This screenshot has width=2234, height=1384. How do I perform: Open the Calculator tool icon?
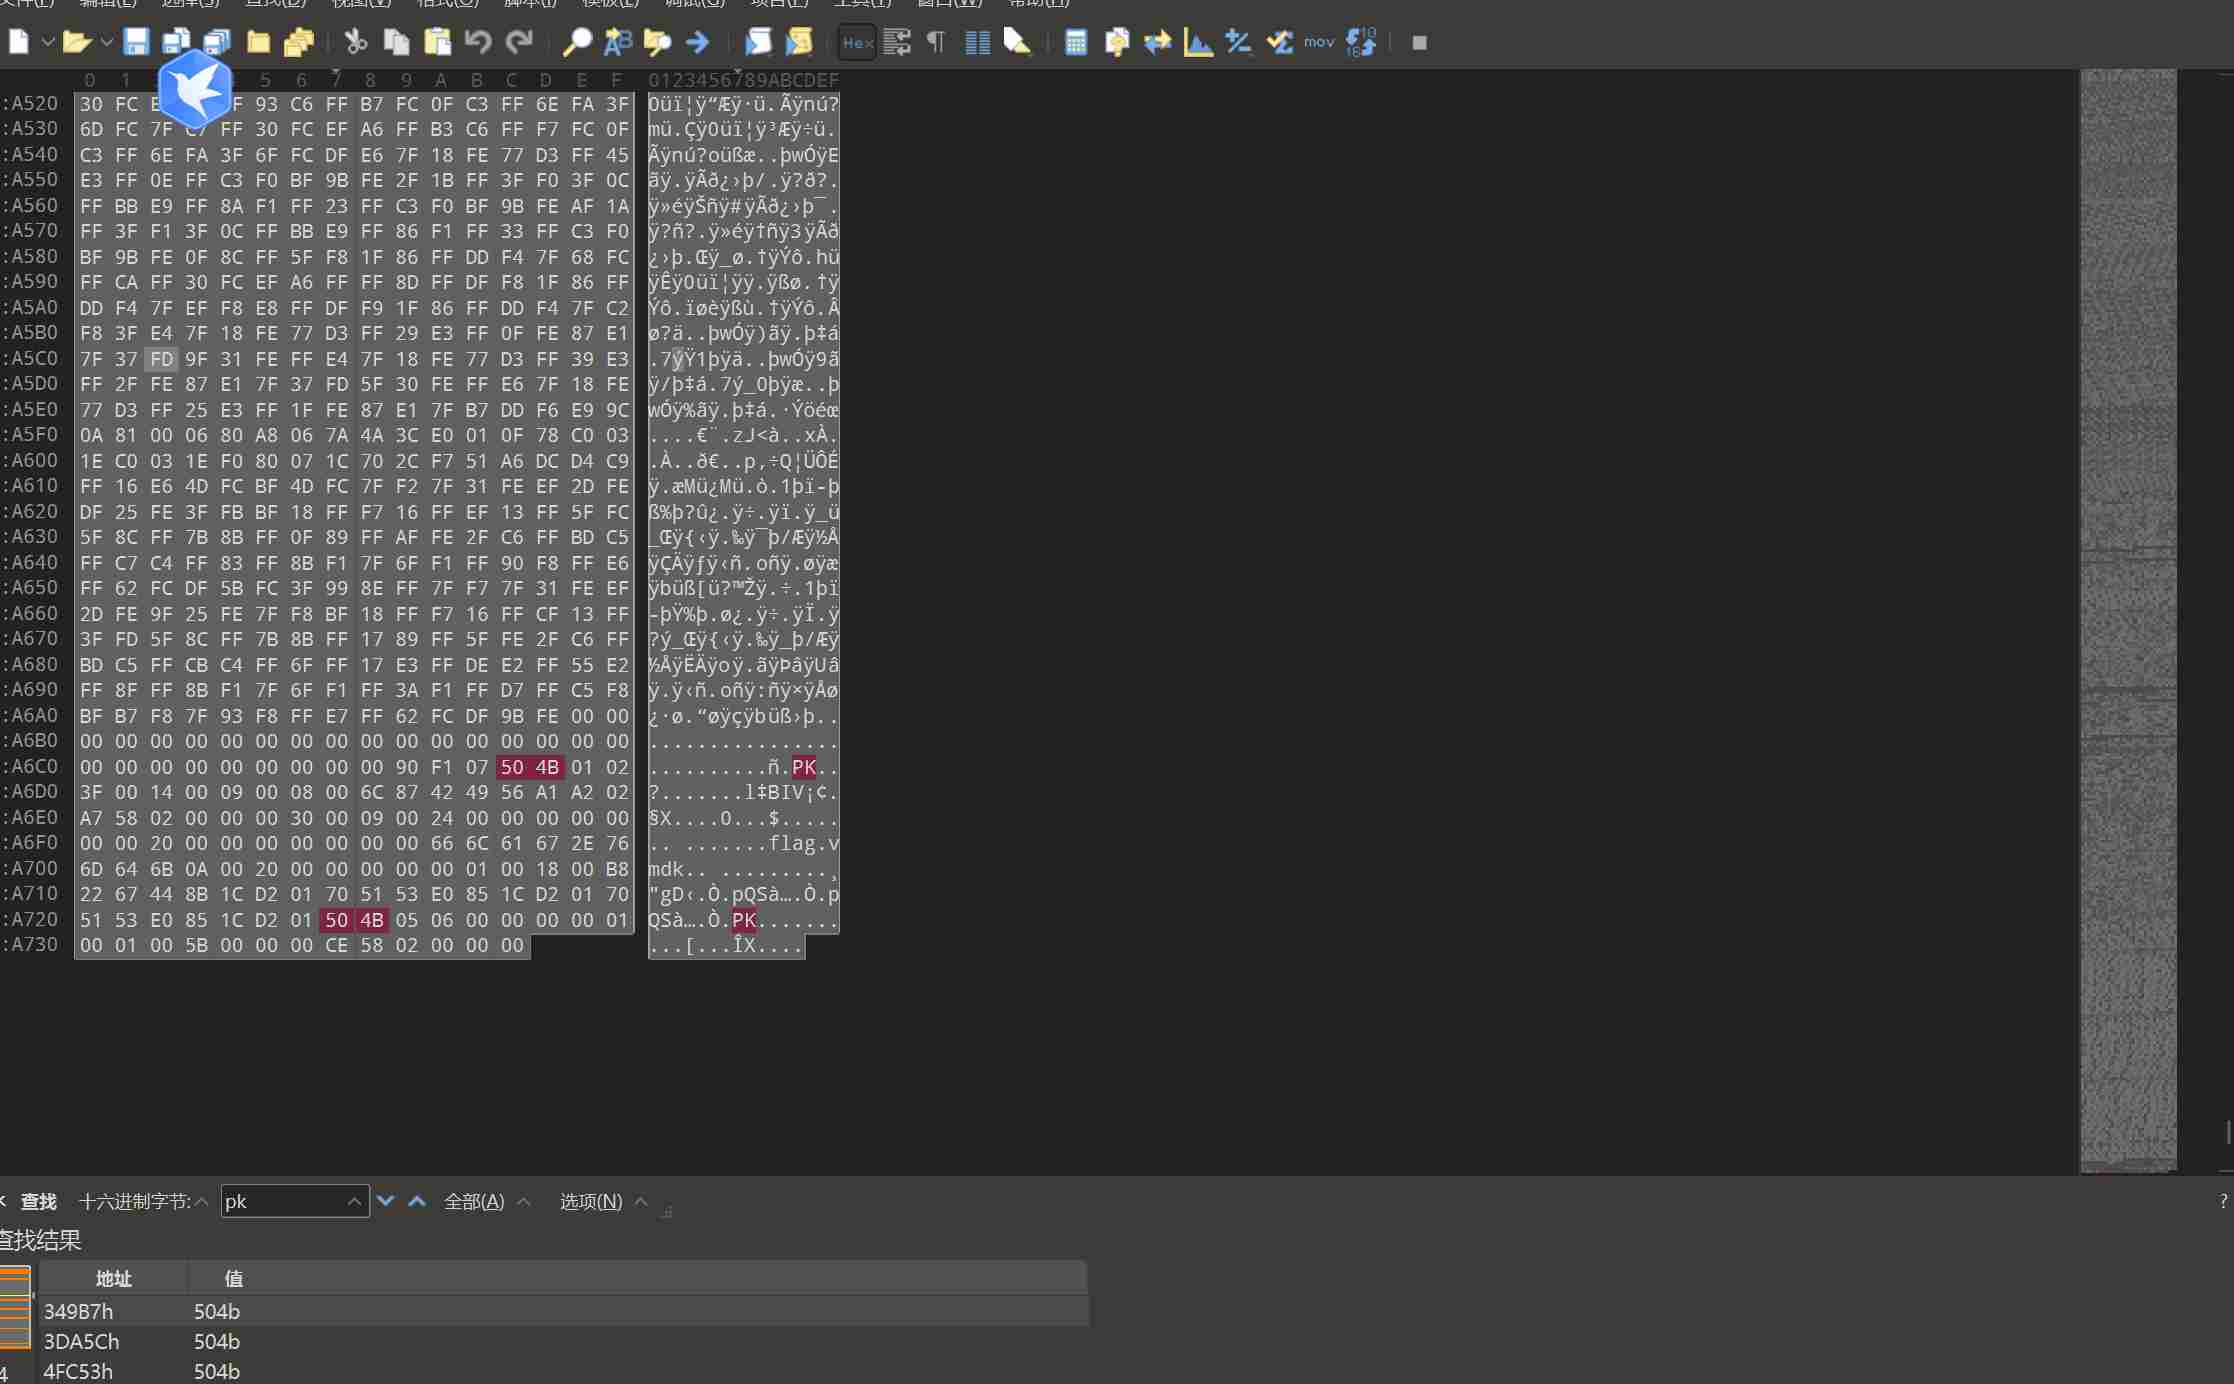click(x=1076, y=42)
